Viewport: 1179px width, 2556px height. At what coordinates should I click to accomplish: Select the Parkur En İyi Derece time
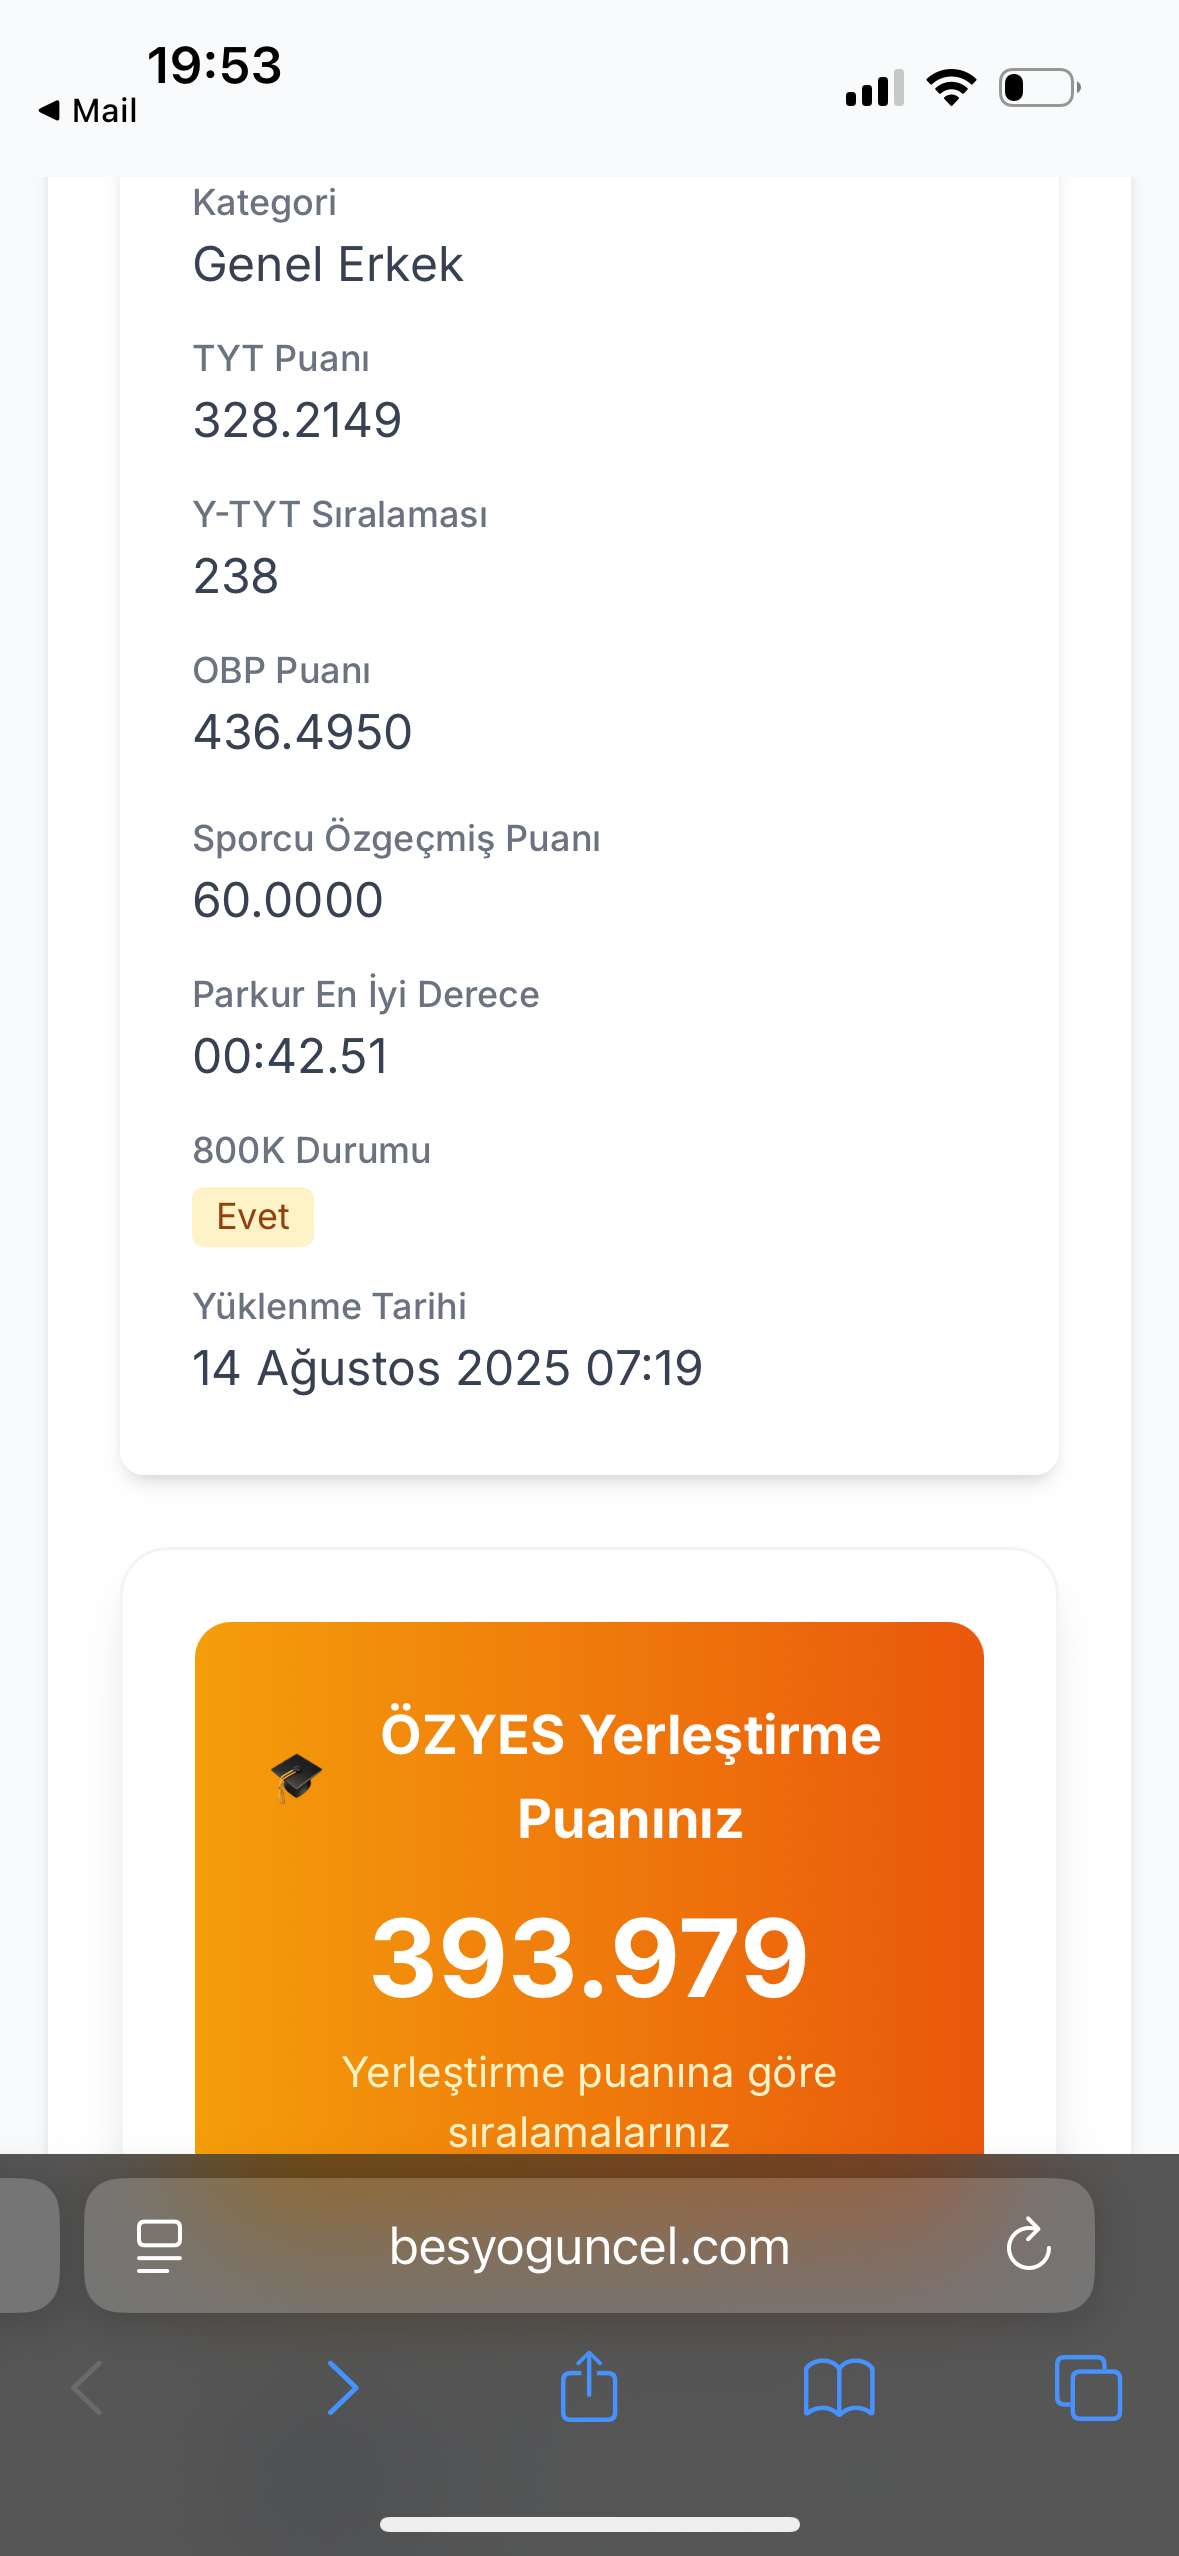pos(290,1056)
